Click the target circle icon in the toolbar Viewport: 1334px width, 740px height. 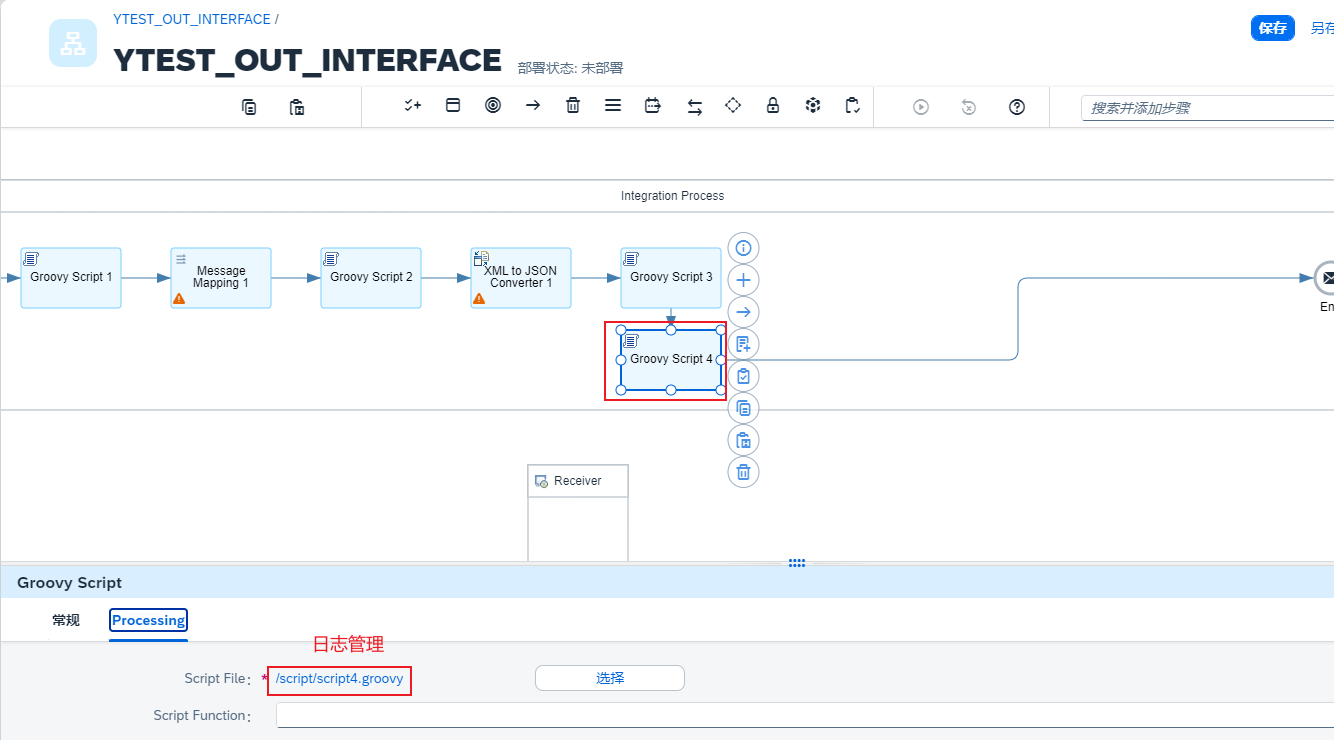[493, 106]
